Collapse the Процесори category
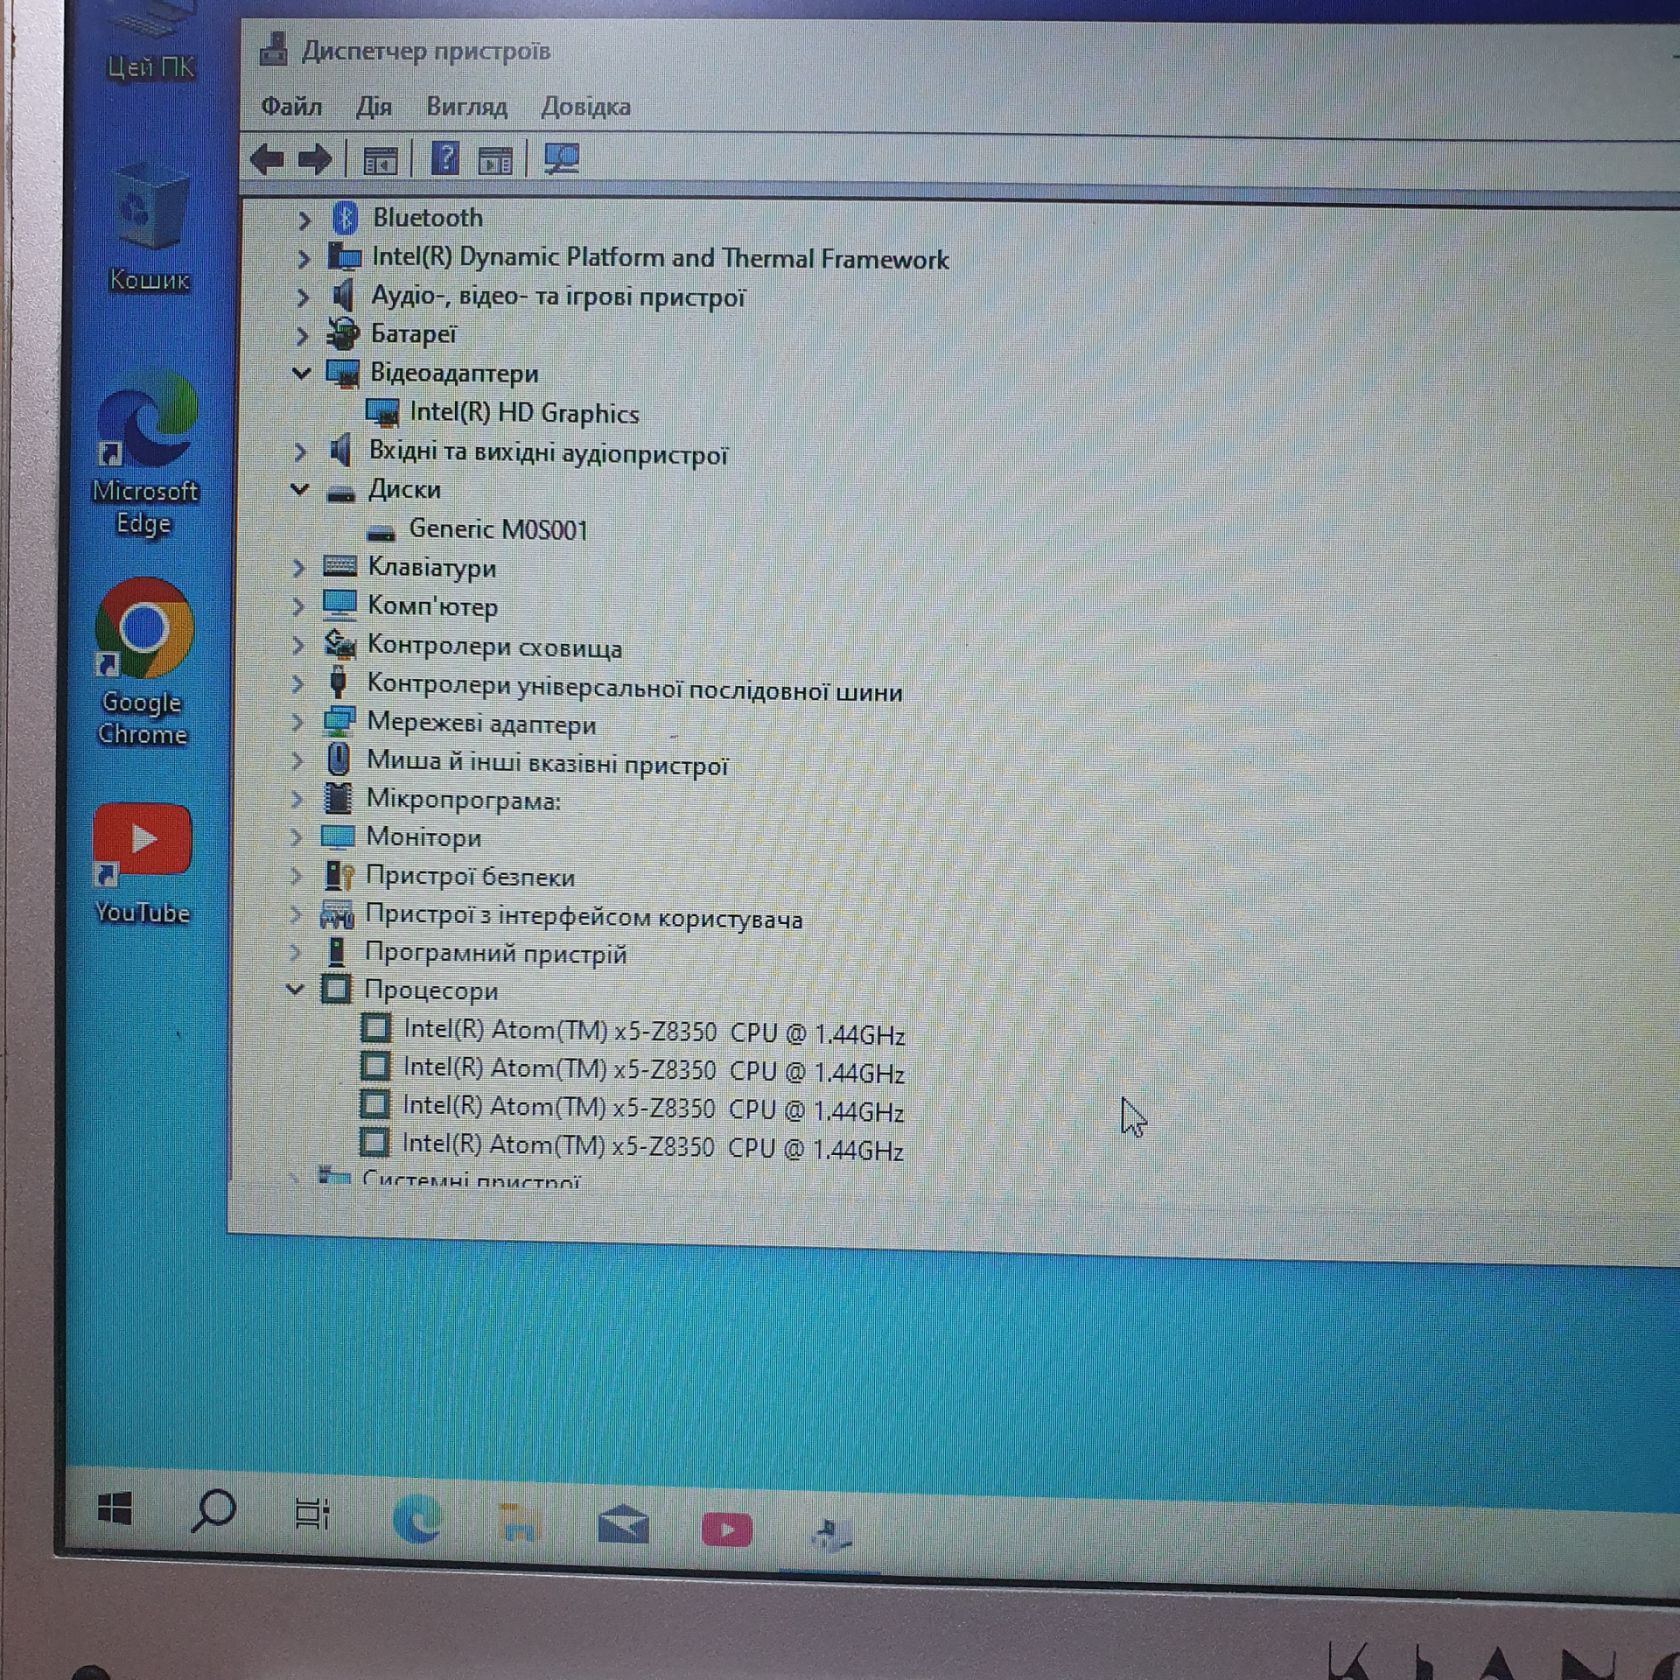The height and width of the screenshot is (1680, 1680). [295, 989]
